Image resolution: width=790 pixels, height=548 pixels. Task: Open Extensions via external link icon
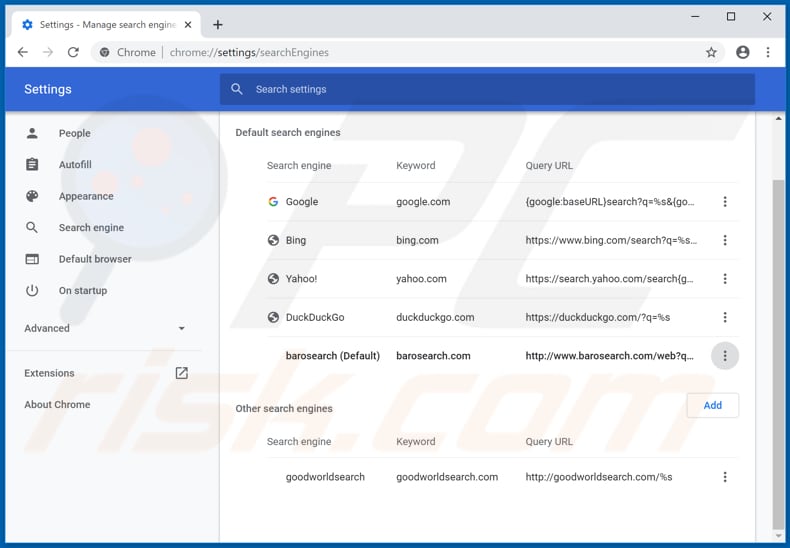click(x=181, y=373)
